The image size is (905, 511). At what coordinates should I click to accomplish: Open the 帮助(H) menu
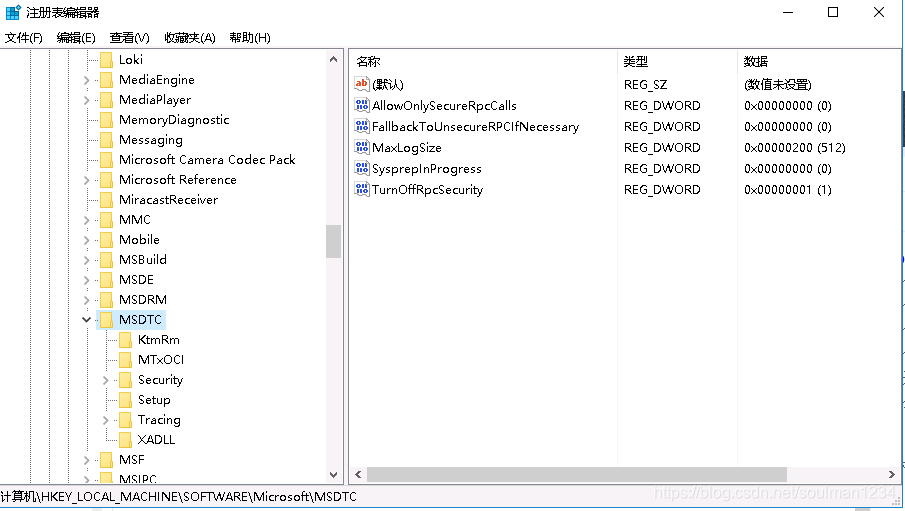pos(250,38)
